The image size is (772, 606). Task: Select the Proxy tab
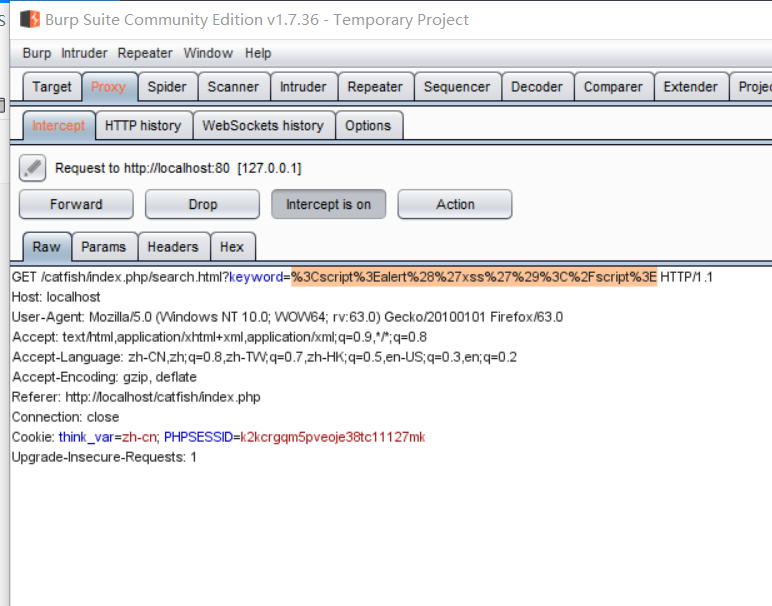pos(109,87)
